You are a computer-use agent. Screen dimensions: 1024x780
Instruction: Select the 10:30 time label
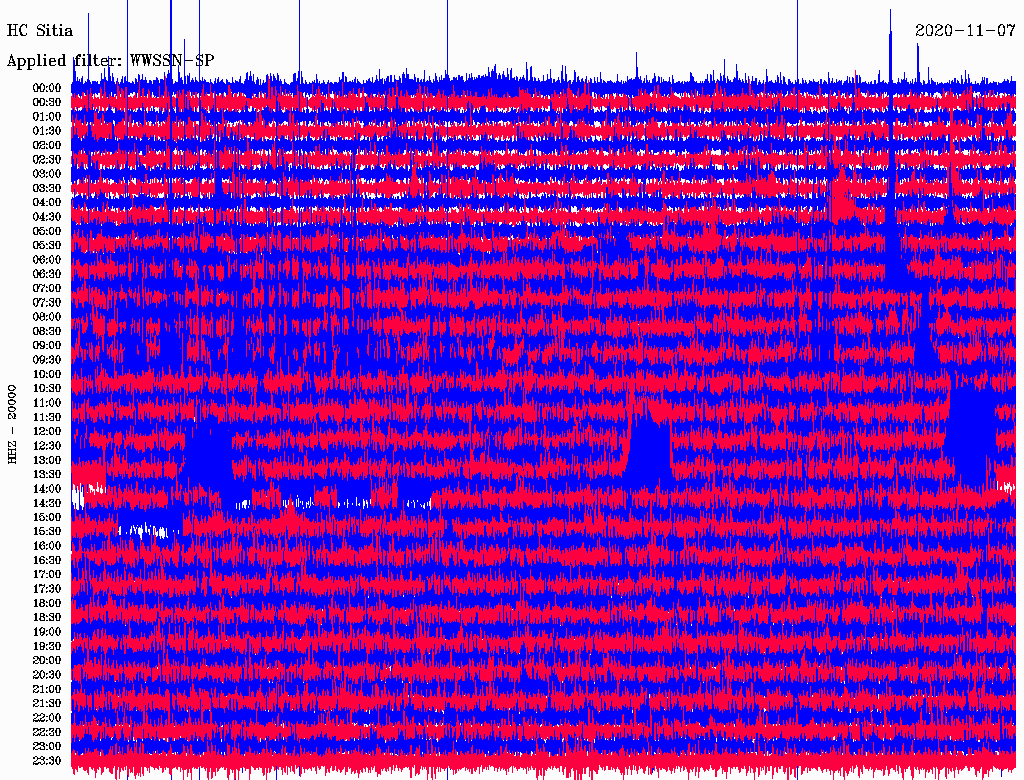pyautogui.click(x=47, y=389)
